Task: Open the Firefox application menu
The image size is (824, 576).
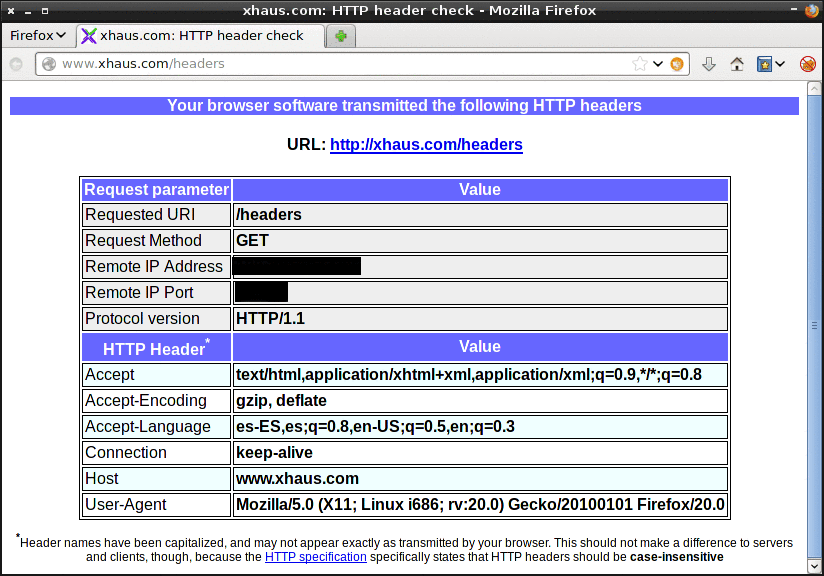Action: pyautogui.click(x=38, y=36)
